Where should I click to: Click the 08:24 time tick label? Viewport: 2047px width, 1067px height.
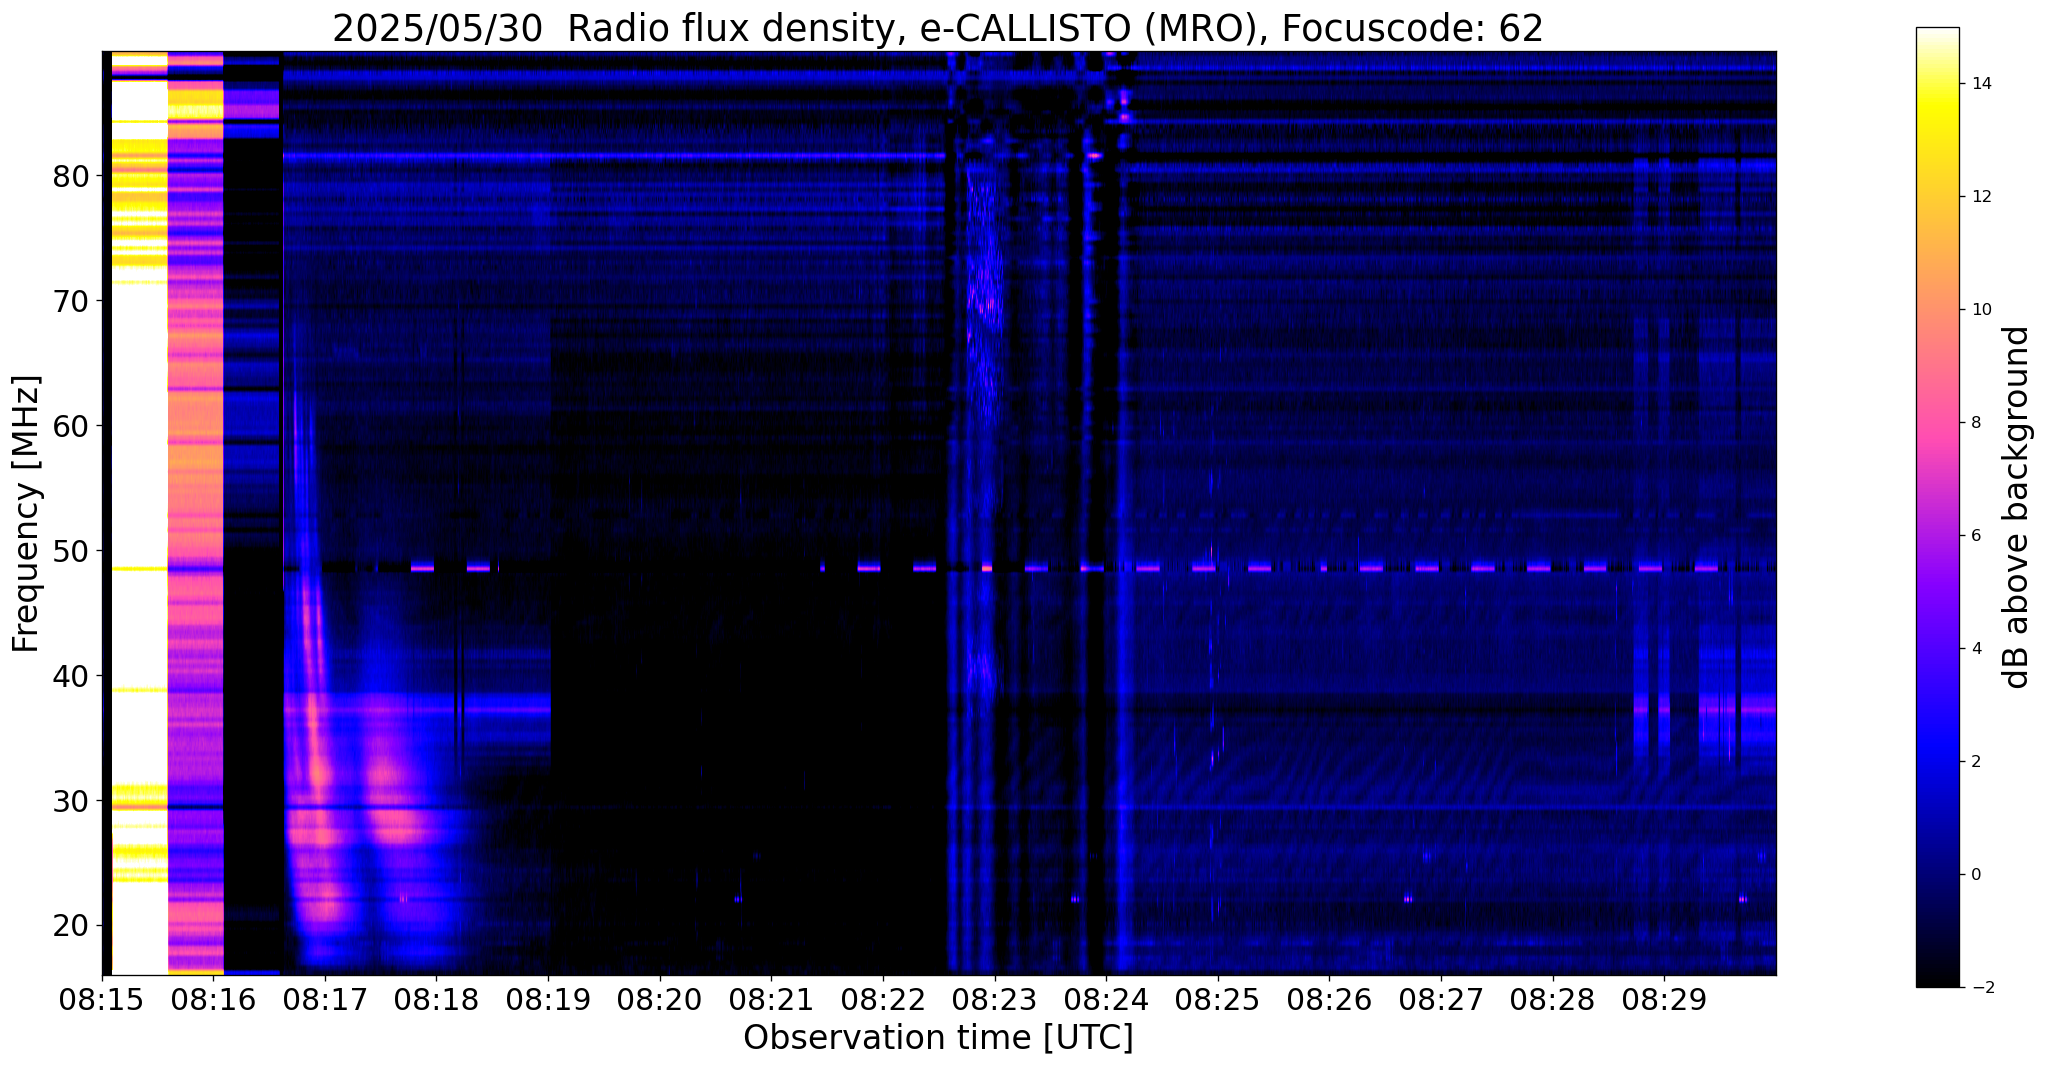[1106, 999]
